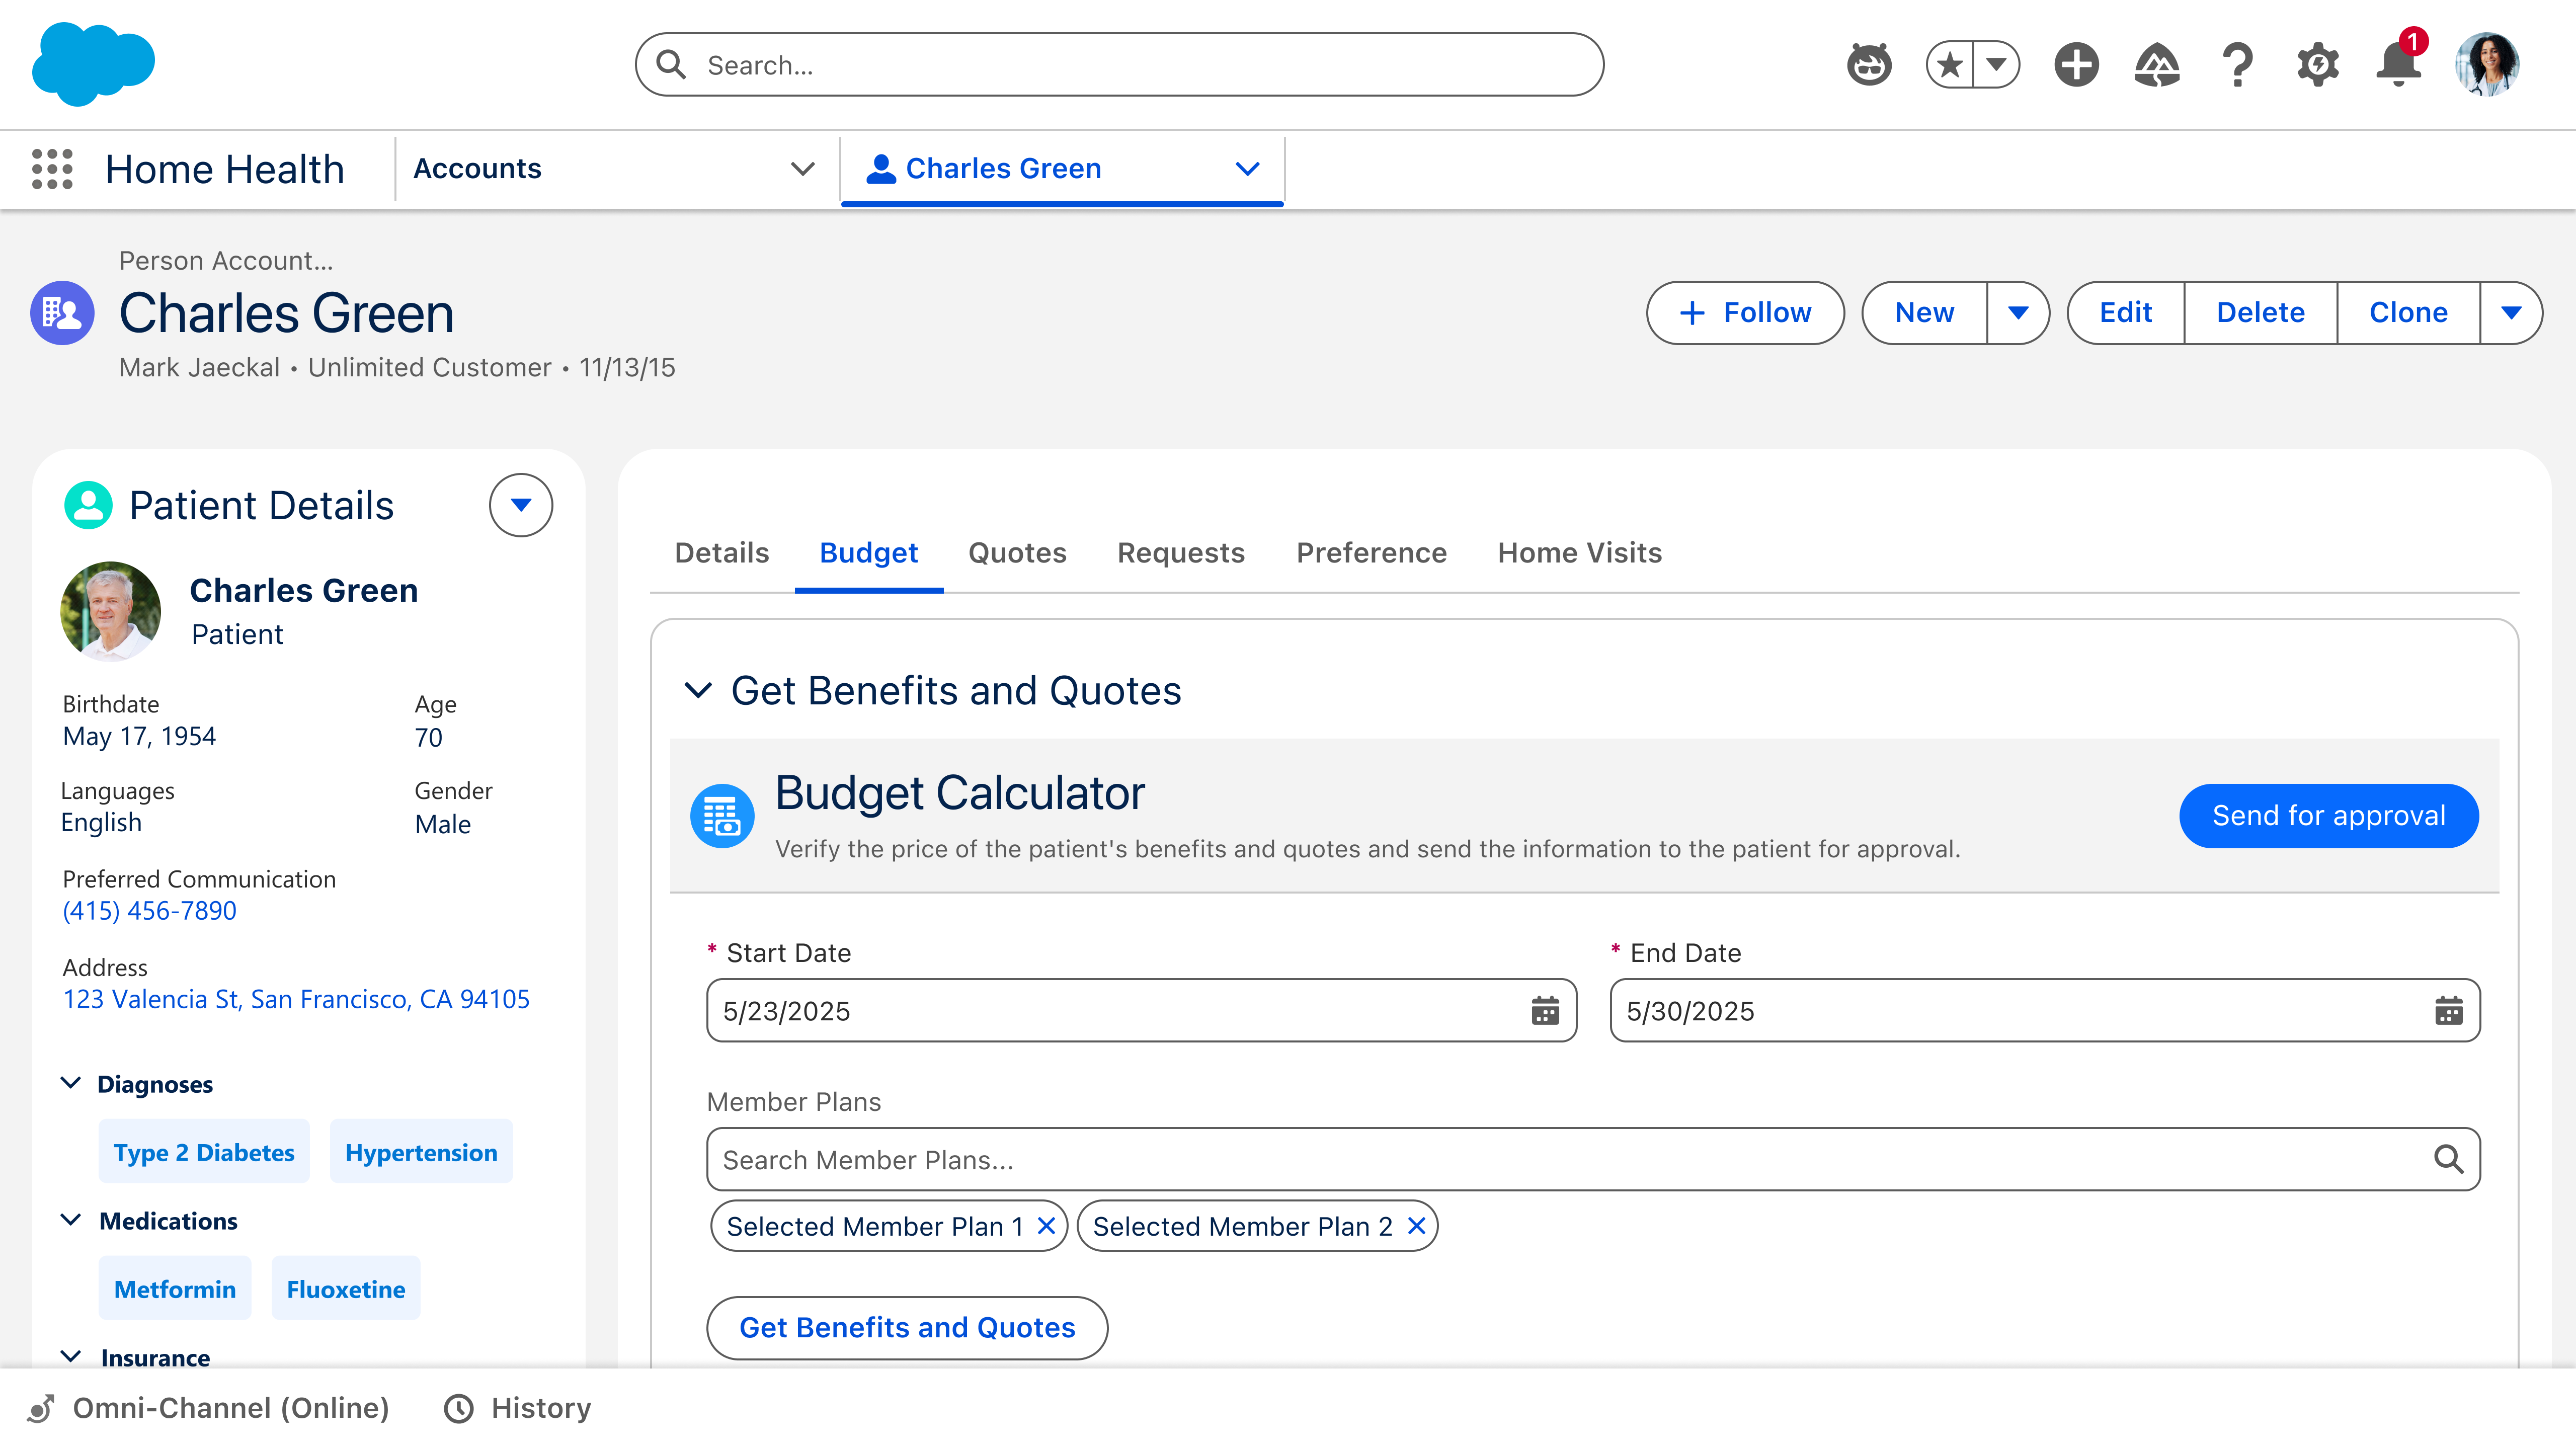Collapse Get Benefits and Quotes section
Image resolution: width=2576 pixels, height=1449 pixels.
(x=698, y=691)
